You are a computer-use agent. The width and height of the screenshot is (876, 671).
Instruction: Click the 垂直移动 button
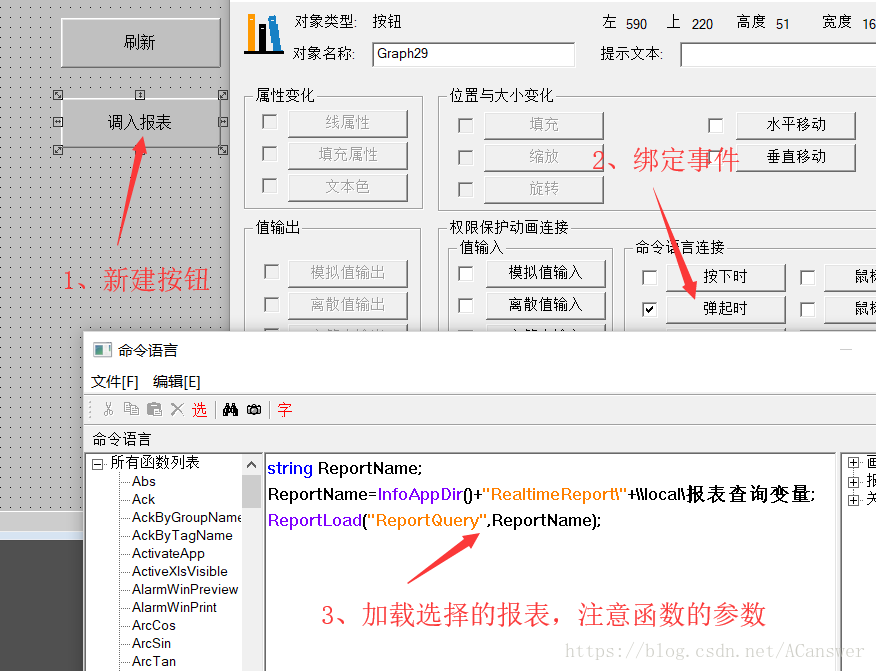tap(796, 157)
